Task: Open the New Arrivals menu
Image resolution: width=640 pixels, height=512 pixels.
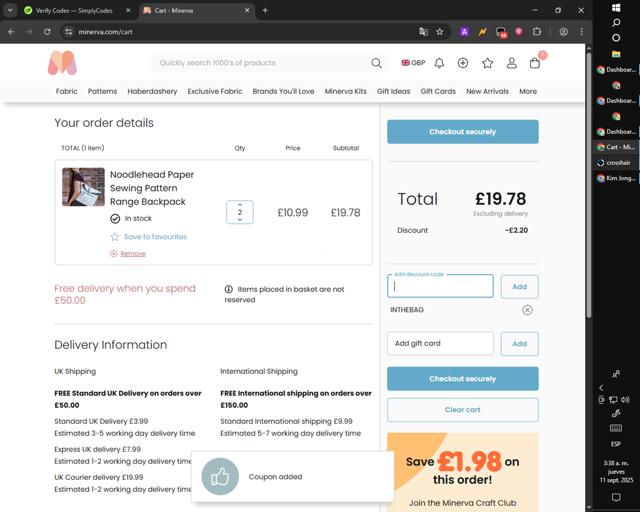Action: click(x=487, y=91)
